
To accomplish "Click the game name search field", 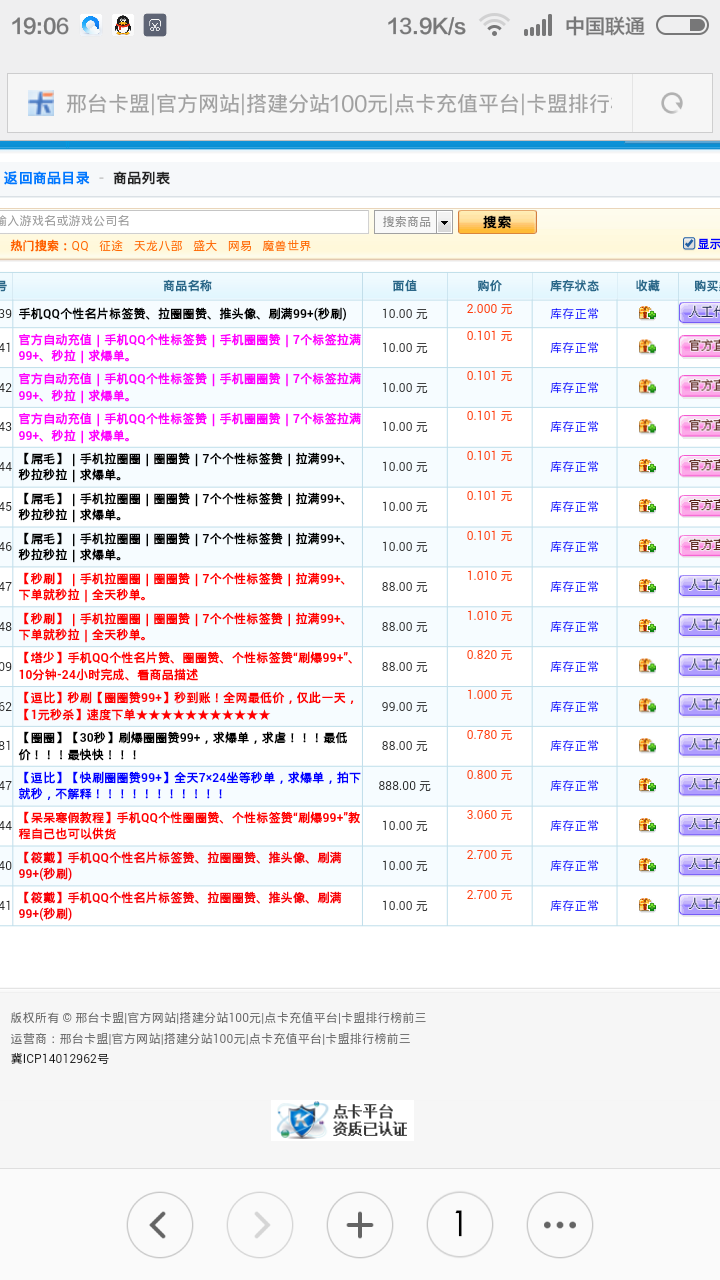I will (x=184, y=222).
